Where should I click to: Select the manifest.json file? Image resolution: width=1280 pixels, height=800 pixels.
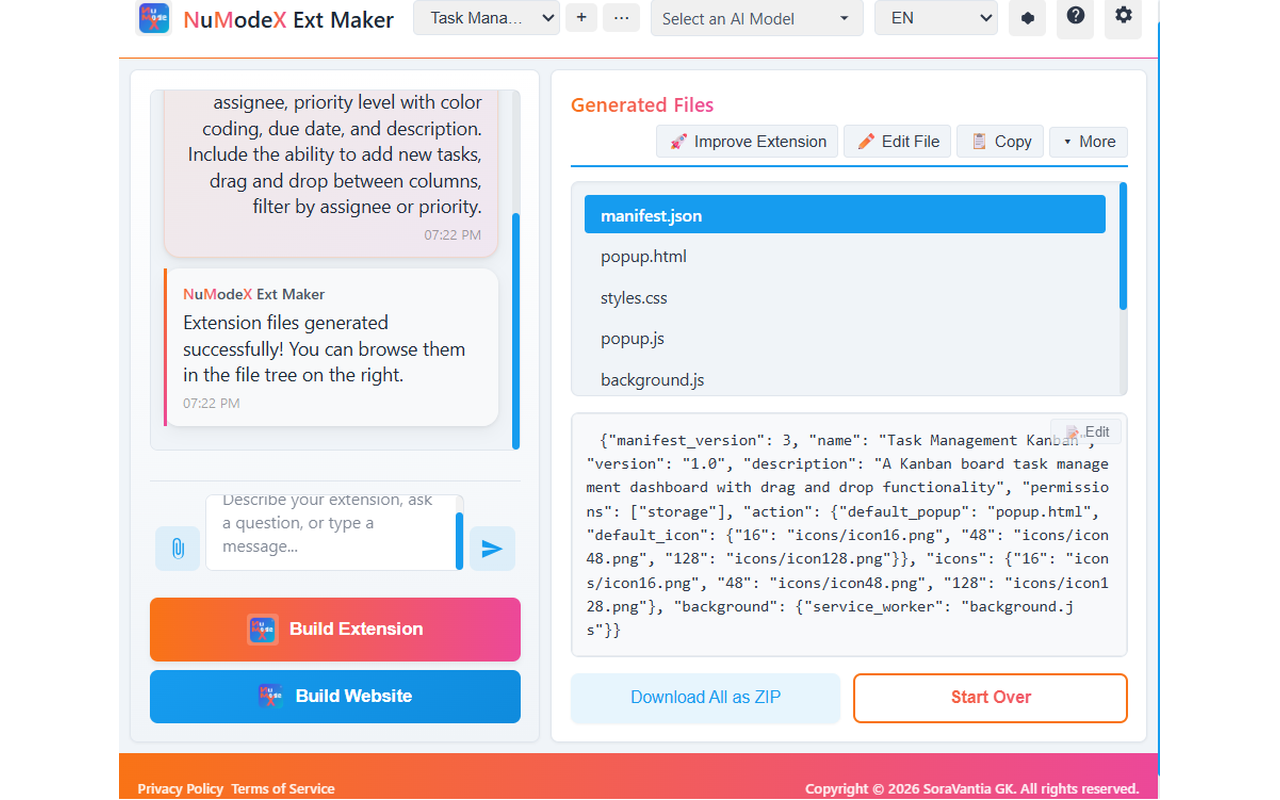tap(844, 214)
